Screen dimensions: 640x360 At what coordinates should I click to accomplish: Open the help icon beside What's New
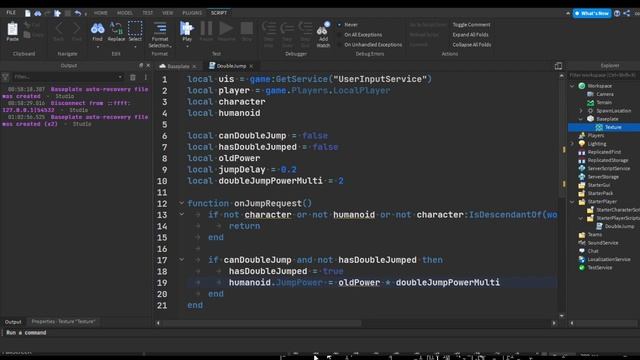click(x=617, y=13)
